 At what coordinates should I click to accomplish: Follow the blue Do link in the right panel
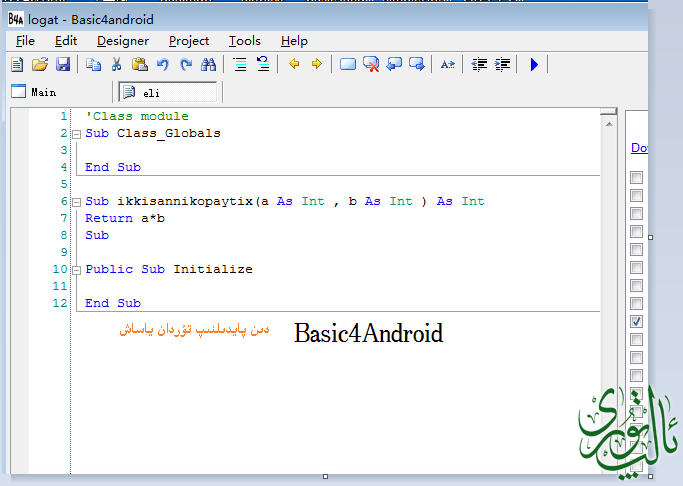coord(639,148)
